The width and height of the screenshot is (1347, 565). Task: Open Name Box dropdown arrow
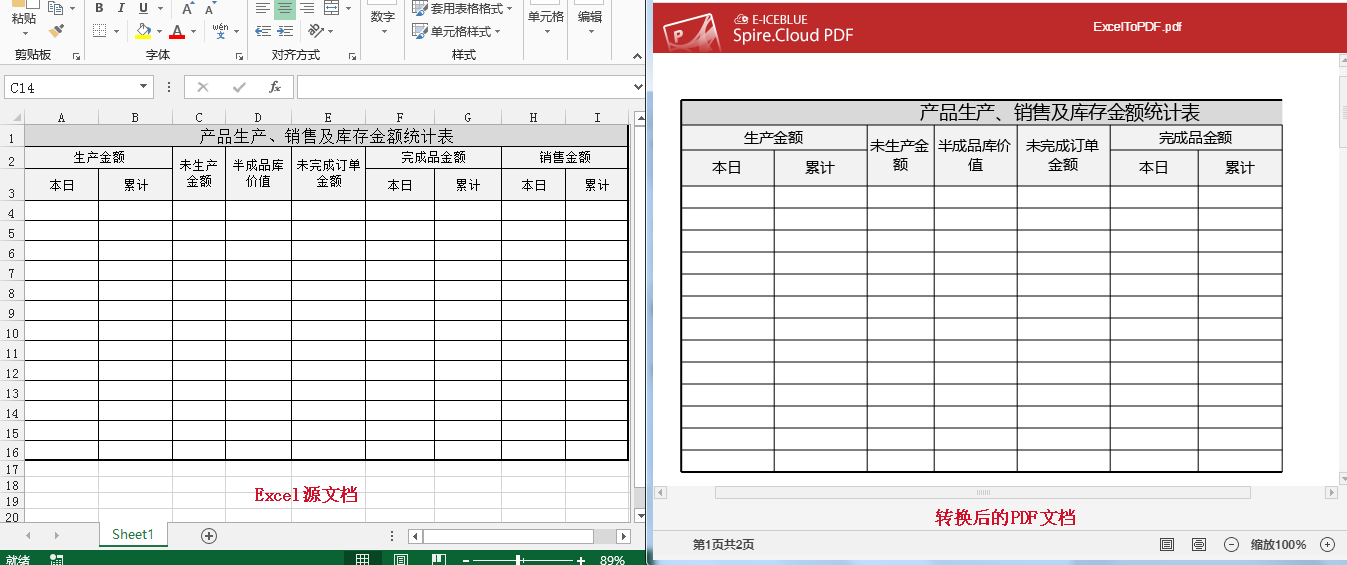coord(144,88)
